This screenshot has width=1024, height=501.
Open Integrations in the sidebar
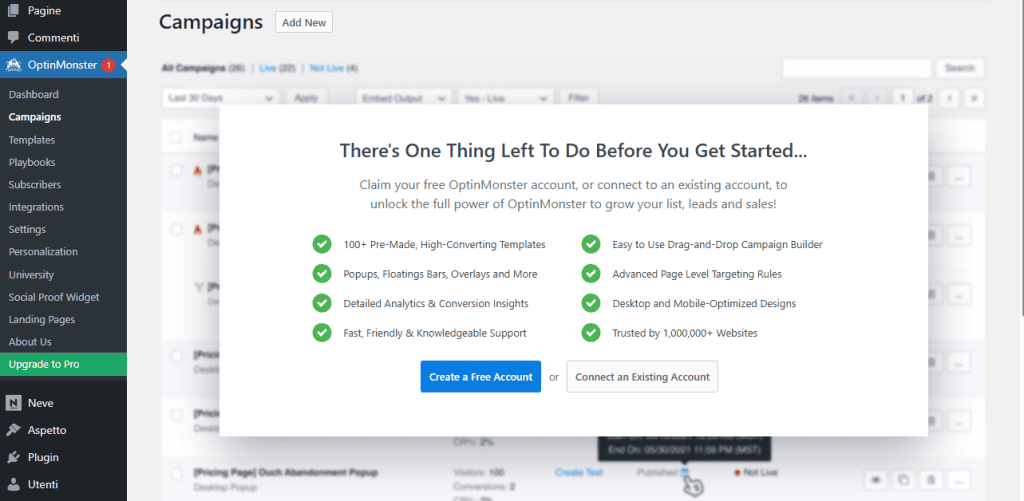36,207
